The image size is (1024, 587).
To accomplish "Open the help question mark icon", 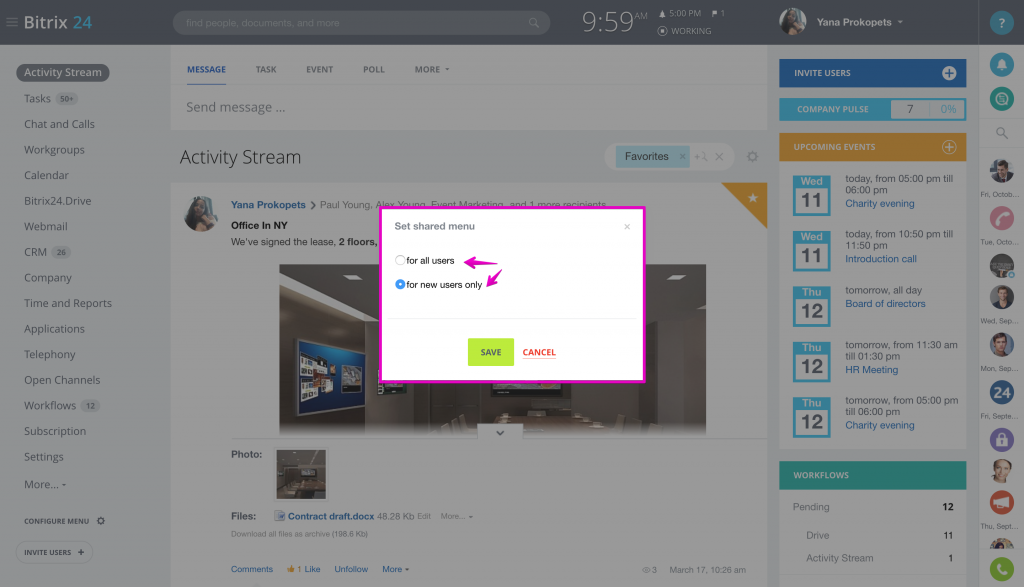I will click(x=1001, y=23).
